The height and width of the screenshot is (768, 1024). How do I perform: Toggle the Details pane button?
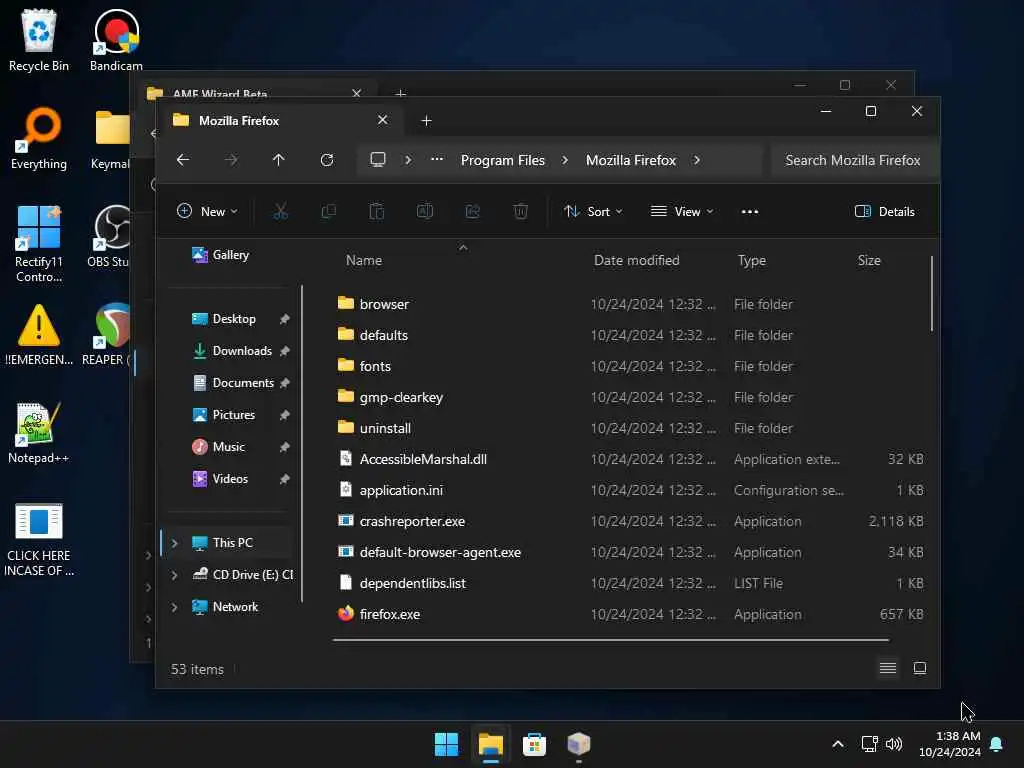click(x=885, y=212)
